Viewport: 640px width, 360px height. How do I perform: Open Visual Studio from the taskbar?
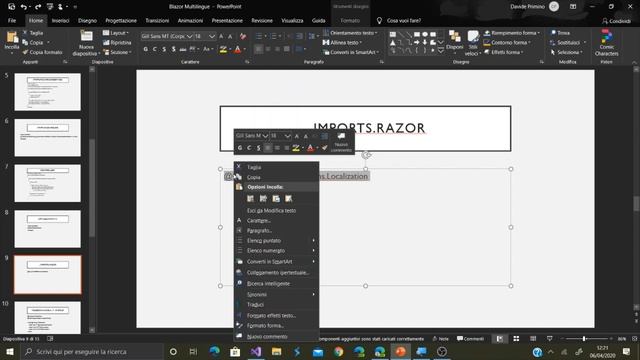(256, 351)
